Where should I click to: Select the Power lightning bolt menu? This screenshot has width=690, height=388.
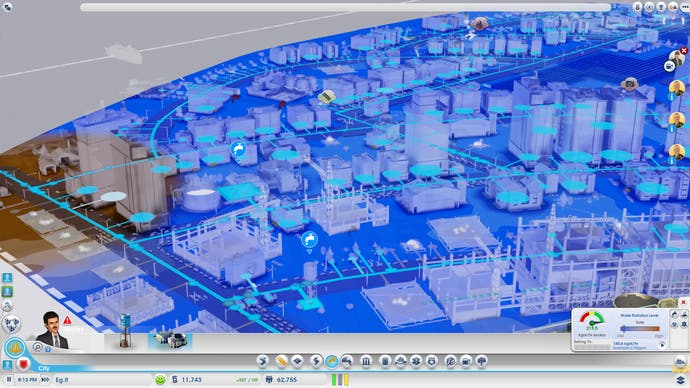[x=315, y=361]
